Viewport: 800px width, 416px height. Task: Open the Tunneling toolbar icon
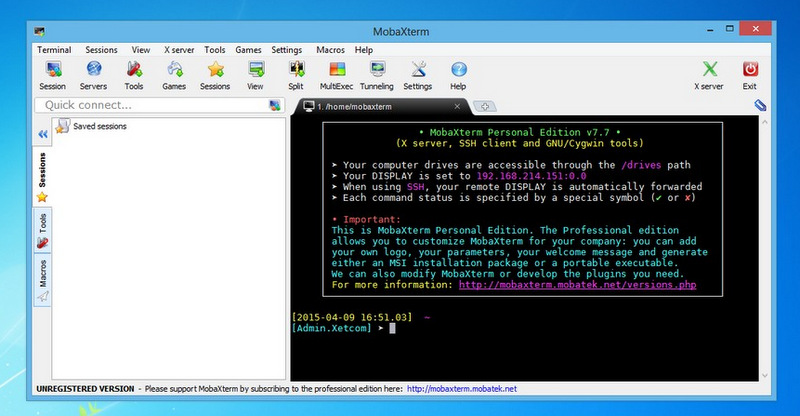(377, 75)
